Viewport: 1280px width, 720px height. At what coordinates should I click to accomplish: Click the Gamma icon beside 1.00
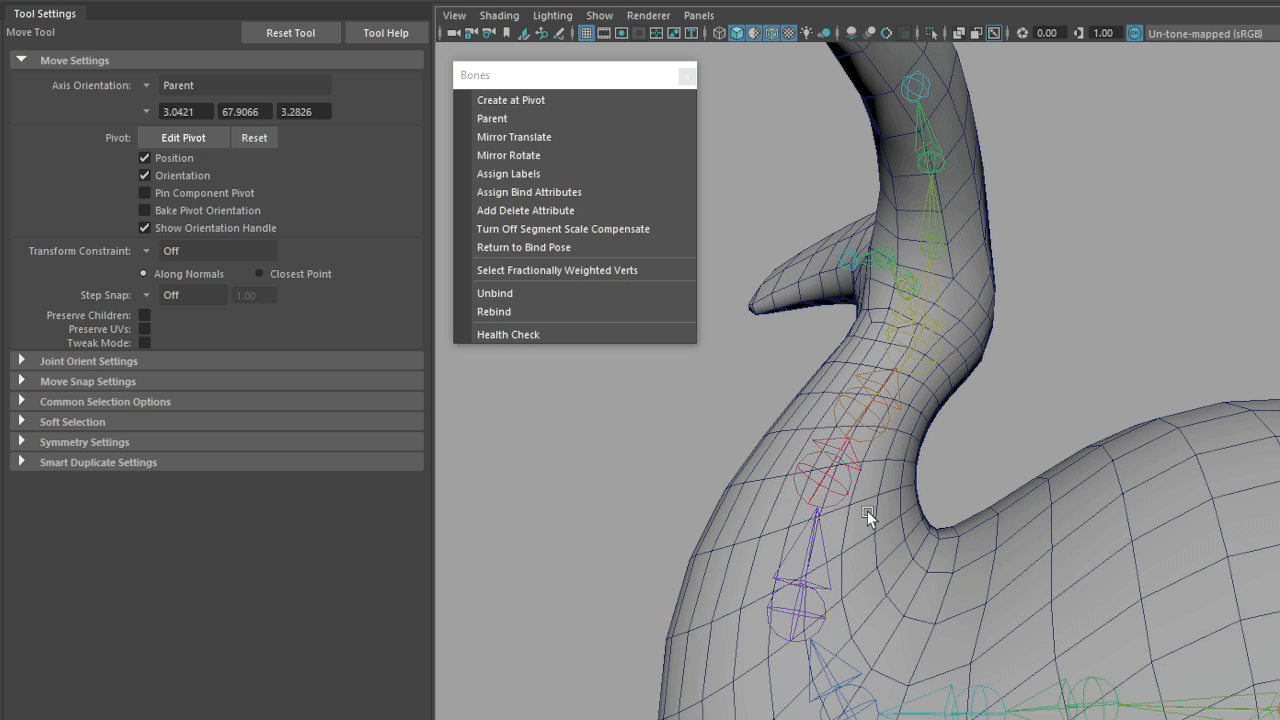[1078, 33]
